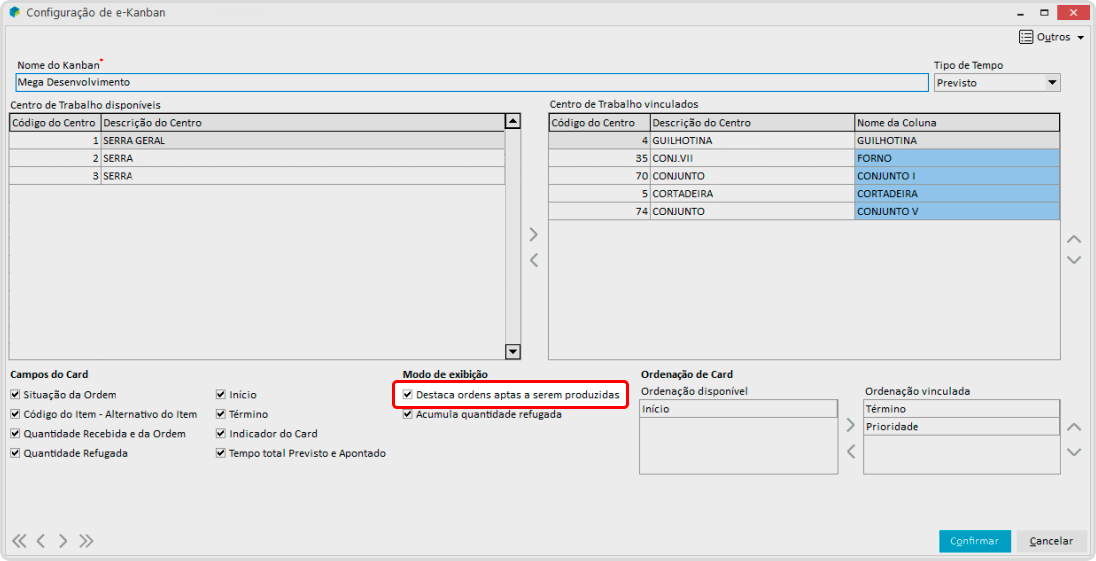
Task: Edit GUILHOTINA Nome da Coluna cell
Action: point(957,140)
